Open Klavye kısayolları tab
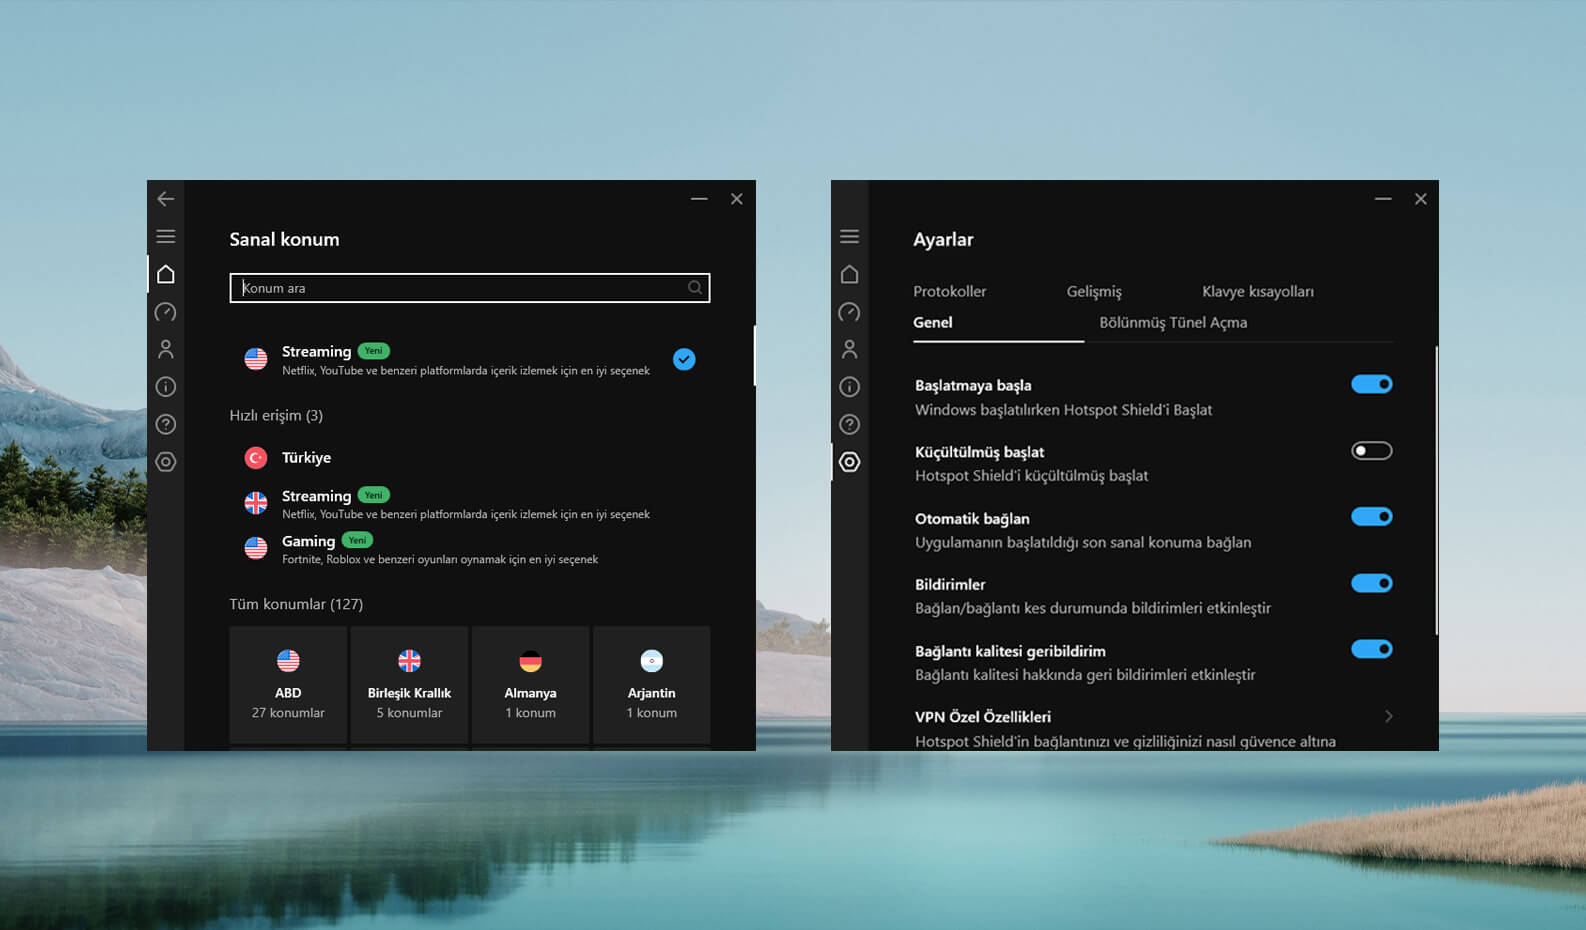This screenshot has width=1586, height=930. pyautogui.click(x=1258, y=291)
